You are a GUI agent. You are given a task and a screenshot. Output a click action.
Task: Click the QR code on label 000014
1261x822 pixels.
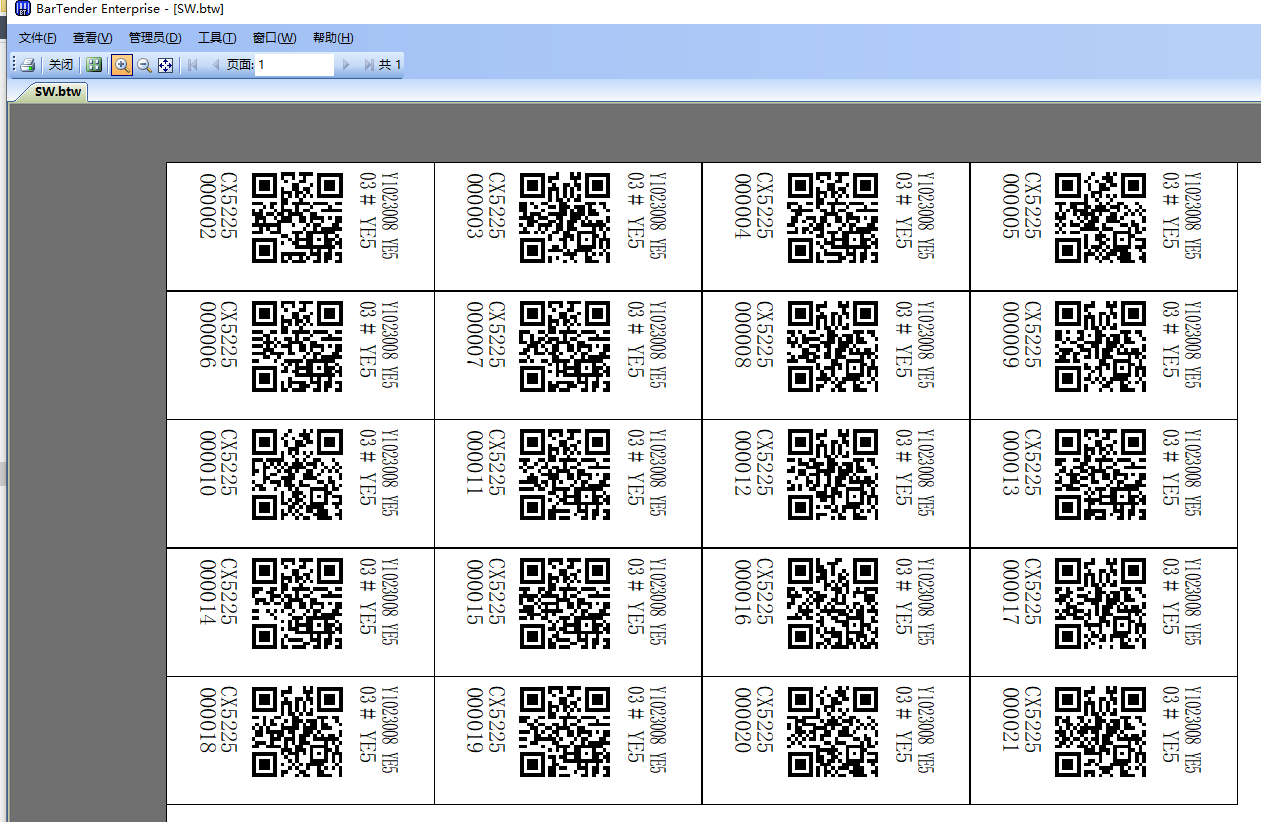(297, 603)
